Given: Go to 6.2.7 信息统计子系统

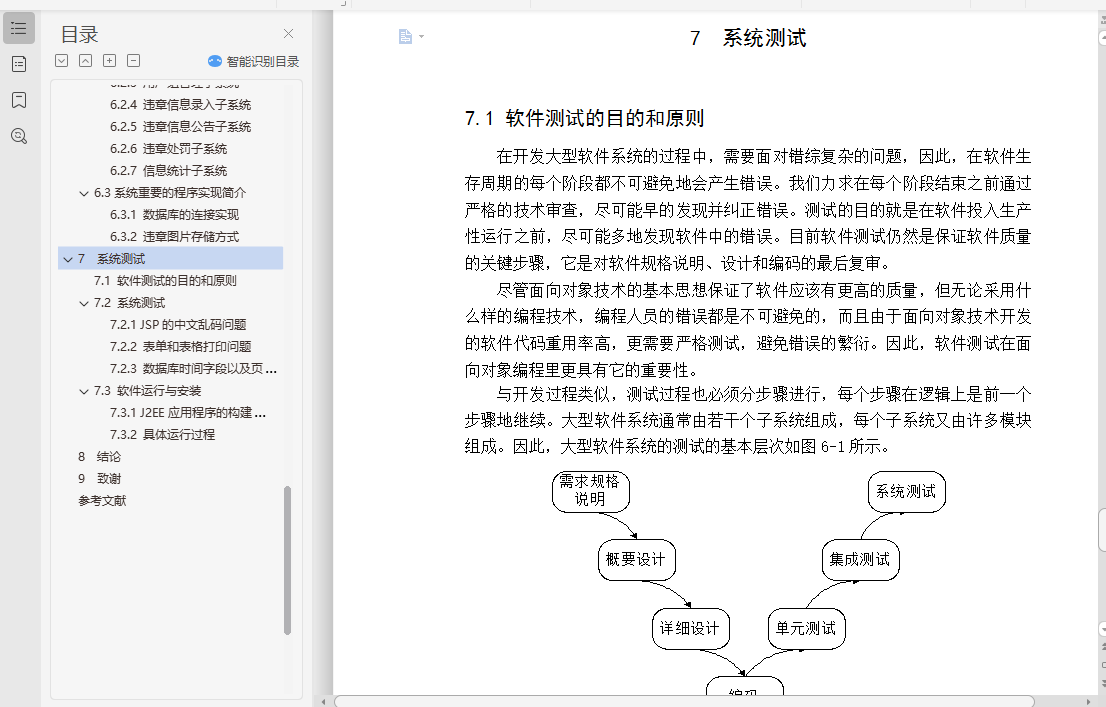Looking at the screenshot, I should 169,170.
